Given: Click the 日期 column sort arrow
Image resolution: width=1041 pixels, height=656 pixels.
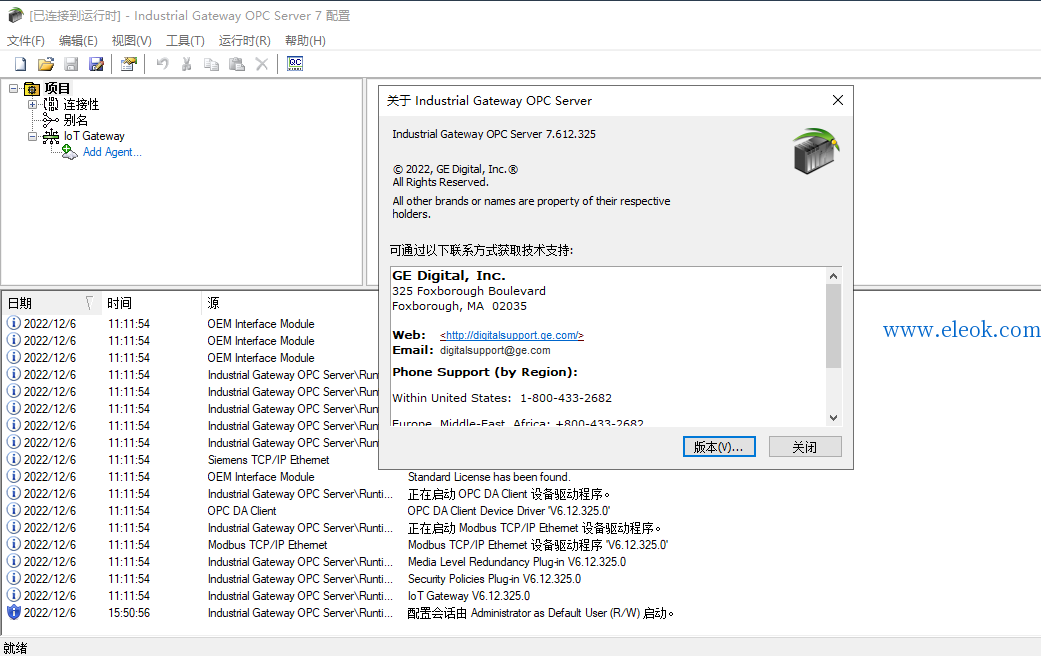Looking at the screenshot, I should point(89,303).
